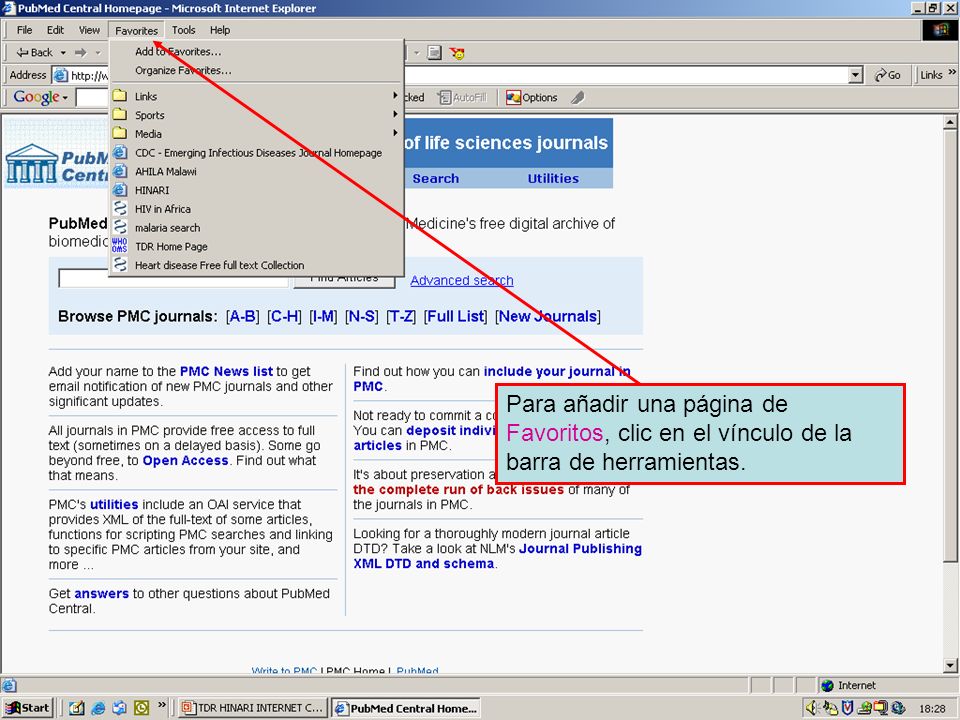Click the Windows Start button
The image size is (960, 720).
[28, 708]
